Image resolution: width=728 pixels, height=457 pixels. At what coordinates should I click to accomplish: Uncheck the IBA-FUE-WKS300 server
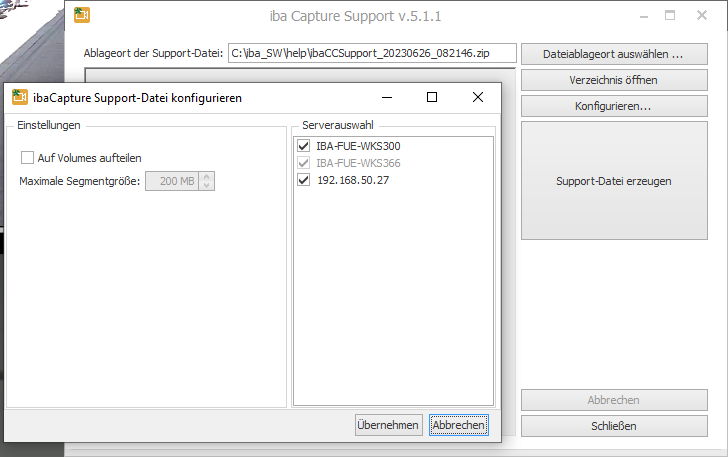(x=304, y=146)
